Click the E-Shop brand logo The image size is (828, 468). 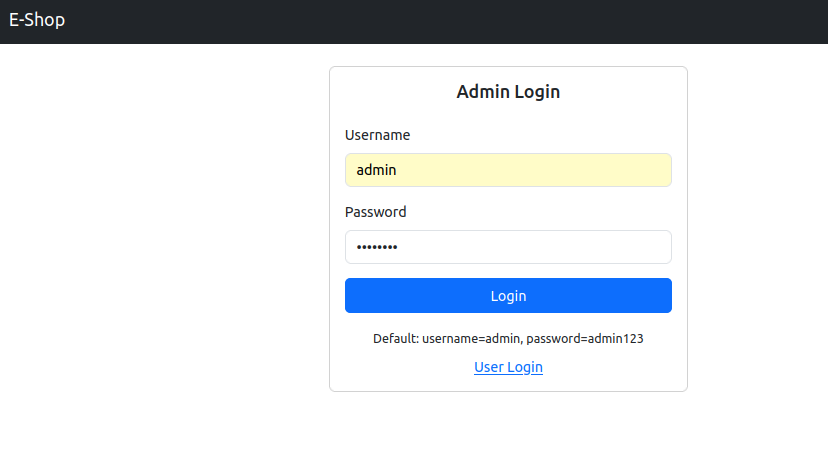pyautogui.click(x=37, y=20)
